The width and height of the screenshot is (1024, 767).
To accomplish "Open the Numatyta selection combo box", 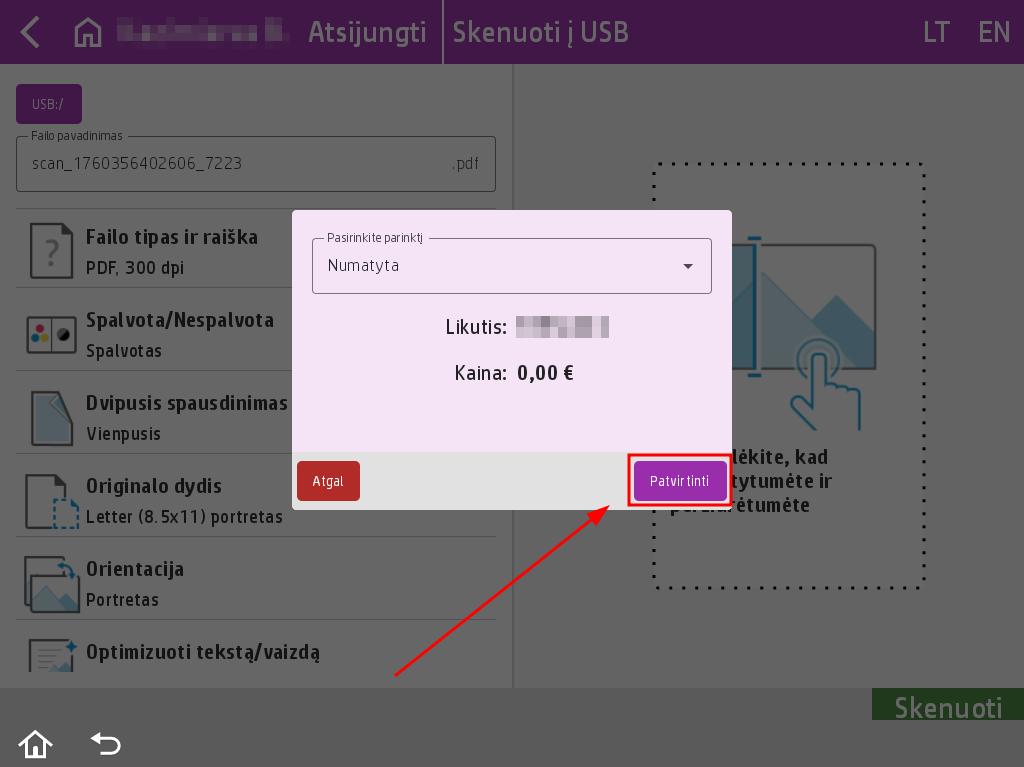I will point(500,266).
